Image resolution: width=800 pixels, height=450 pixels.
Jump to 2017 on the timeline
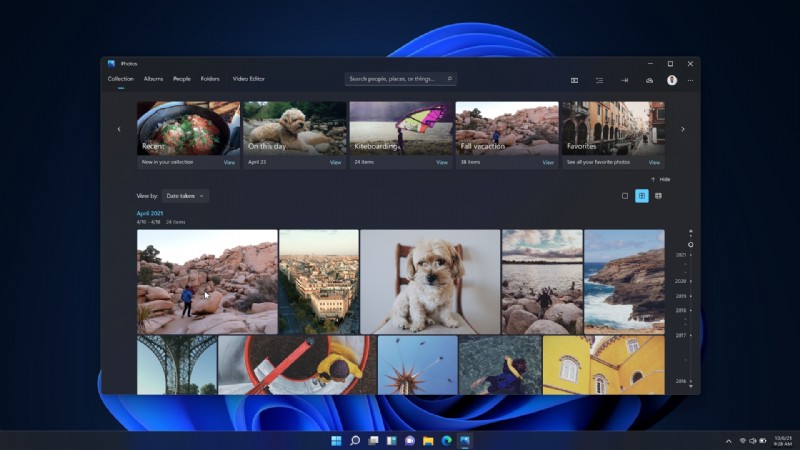pos(681,335)
